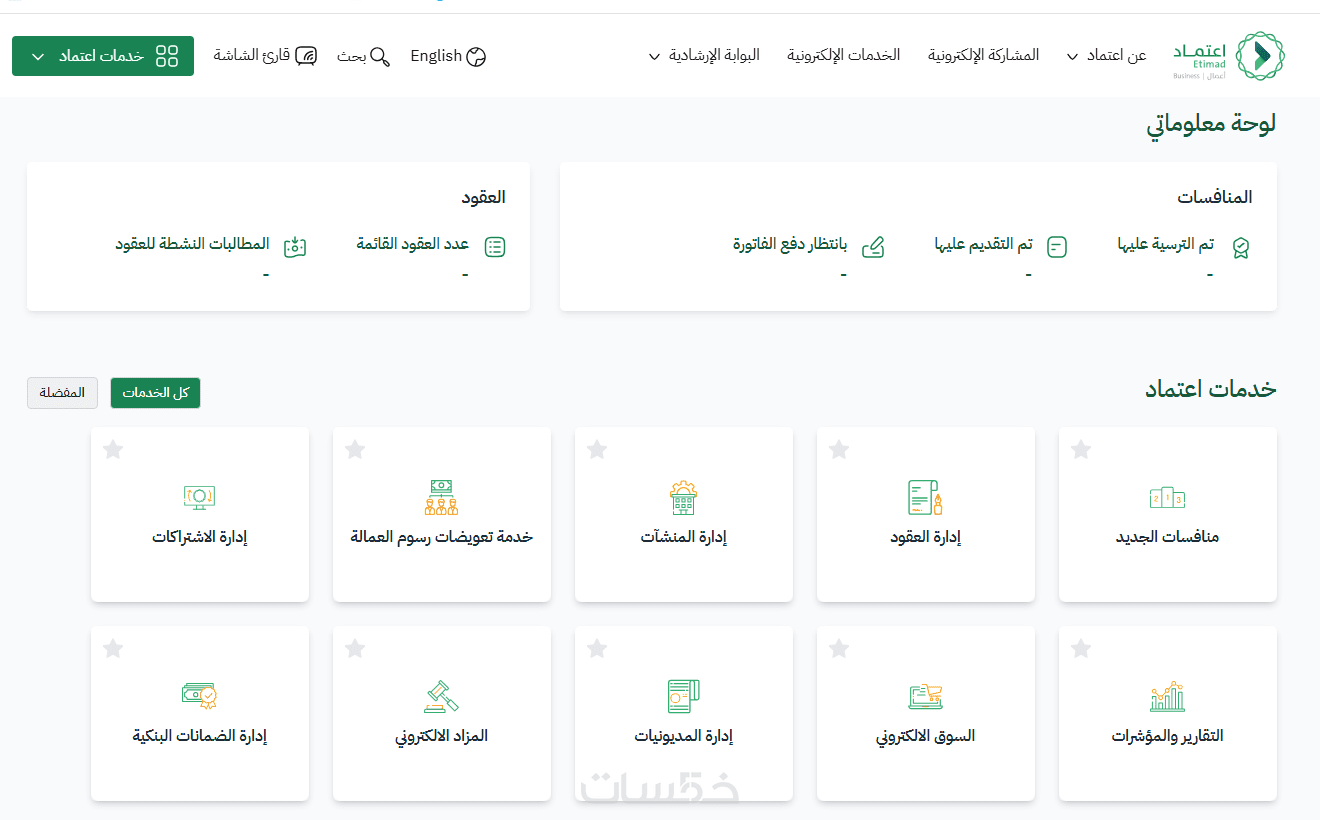Click the e-marketplace cart icon
The height and width of the screenshot is (820, 1320).
(925, 696)
